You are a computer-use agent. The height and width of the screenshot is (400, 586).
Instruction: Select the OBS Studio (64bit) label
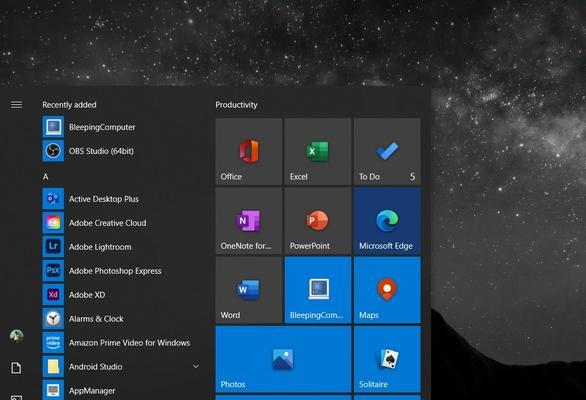(x=101, y=151)
